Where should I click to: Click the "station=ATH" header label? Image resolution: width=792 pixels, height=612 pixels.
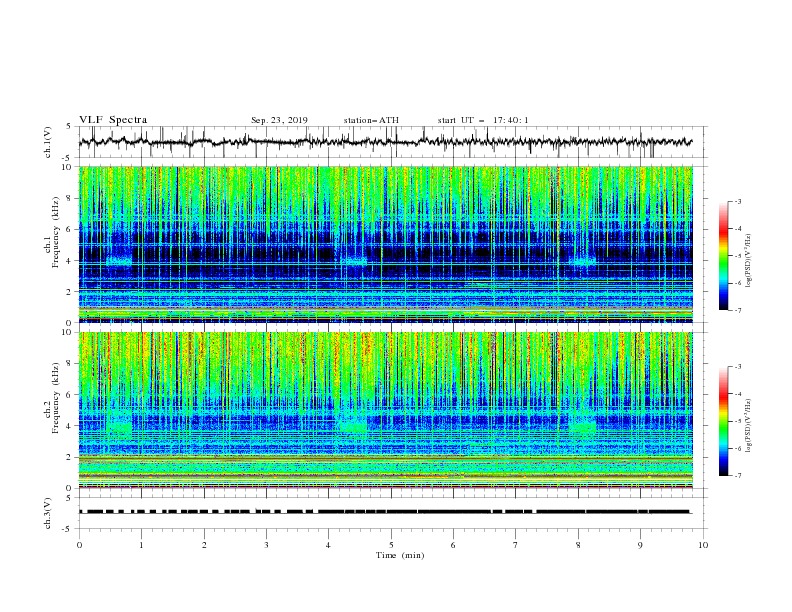(x=371, y=120)
